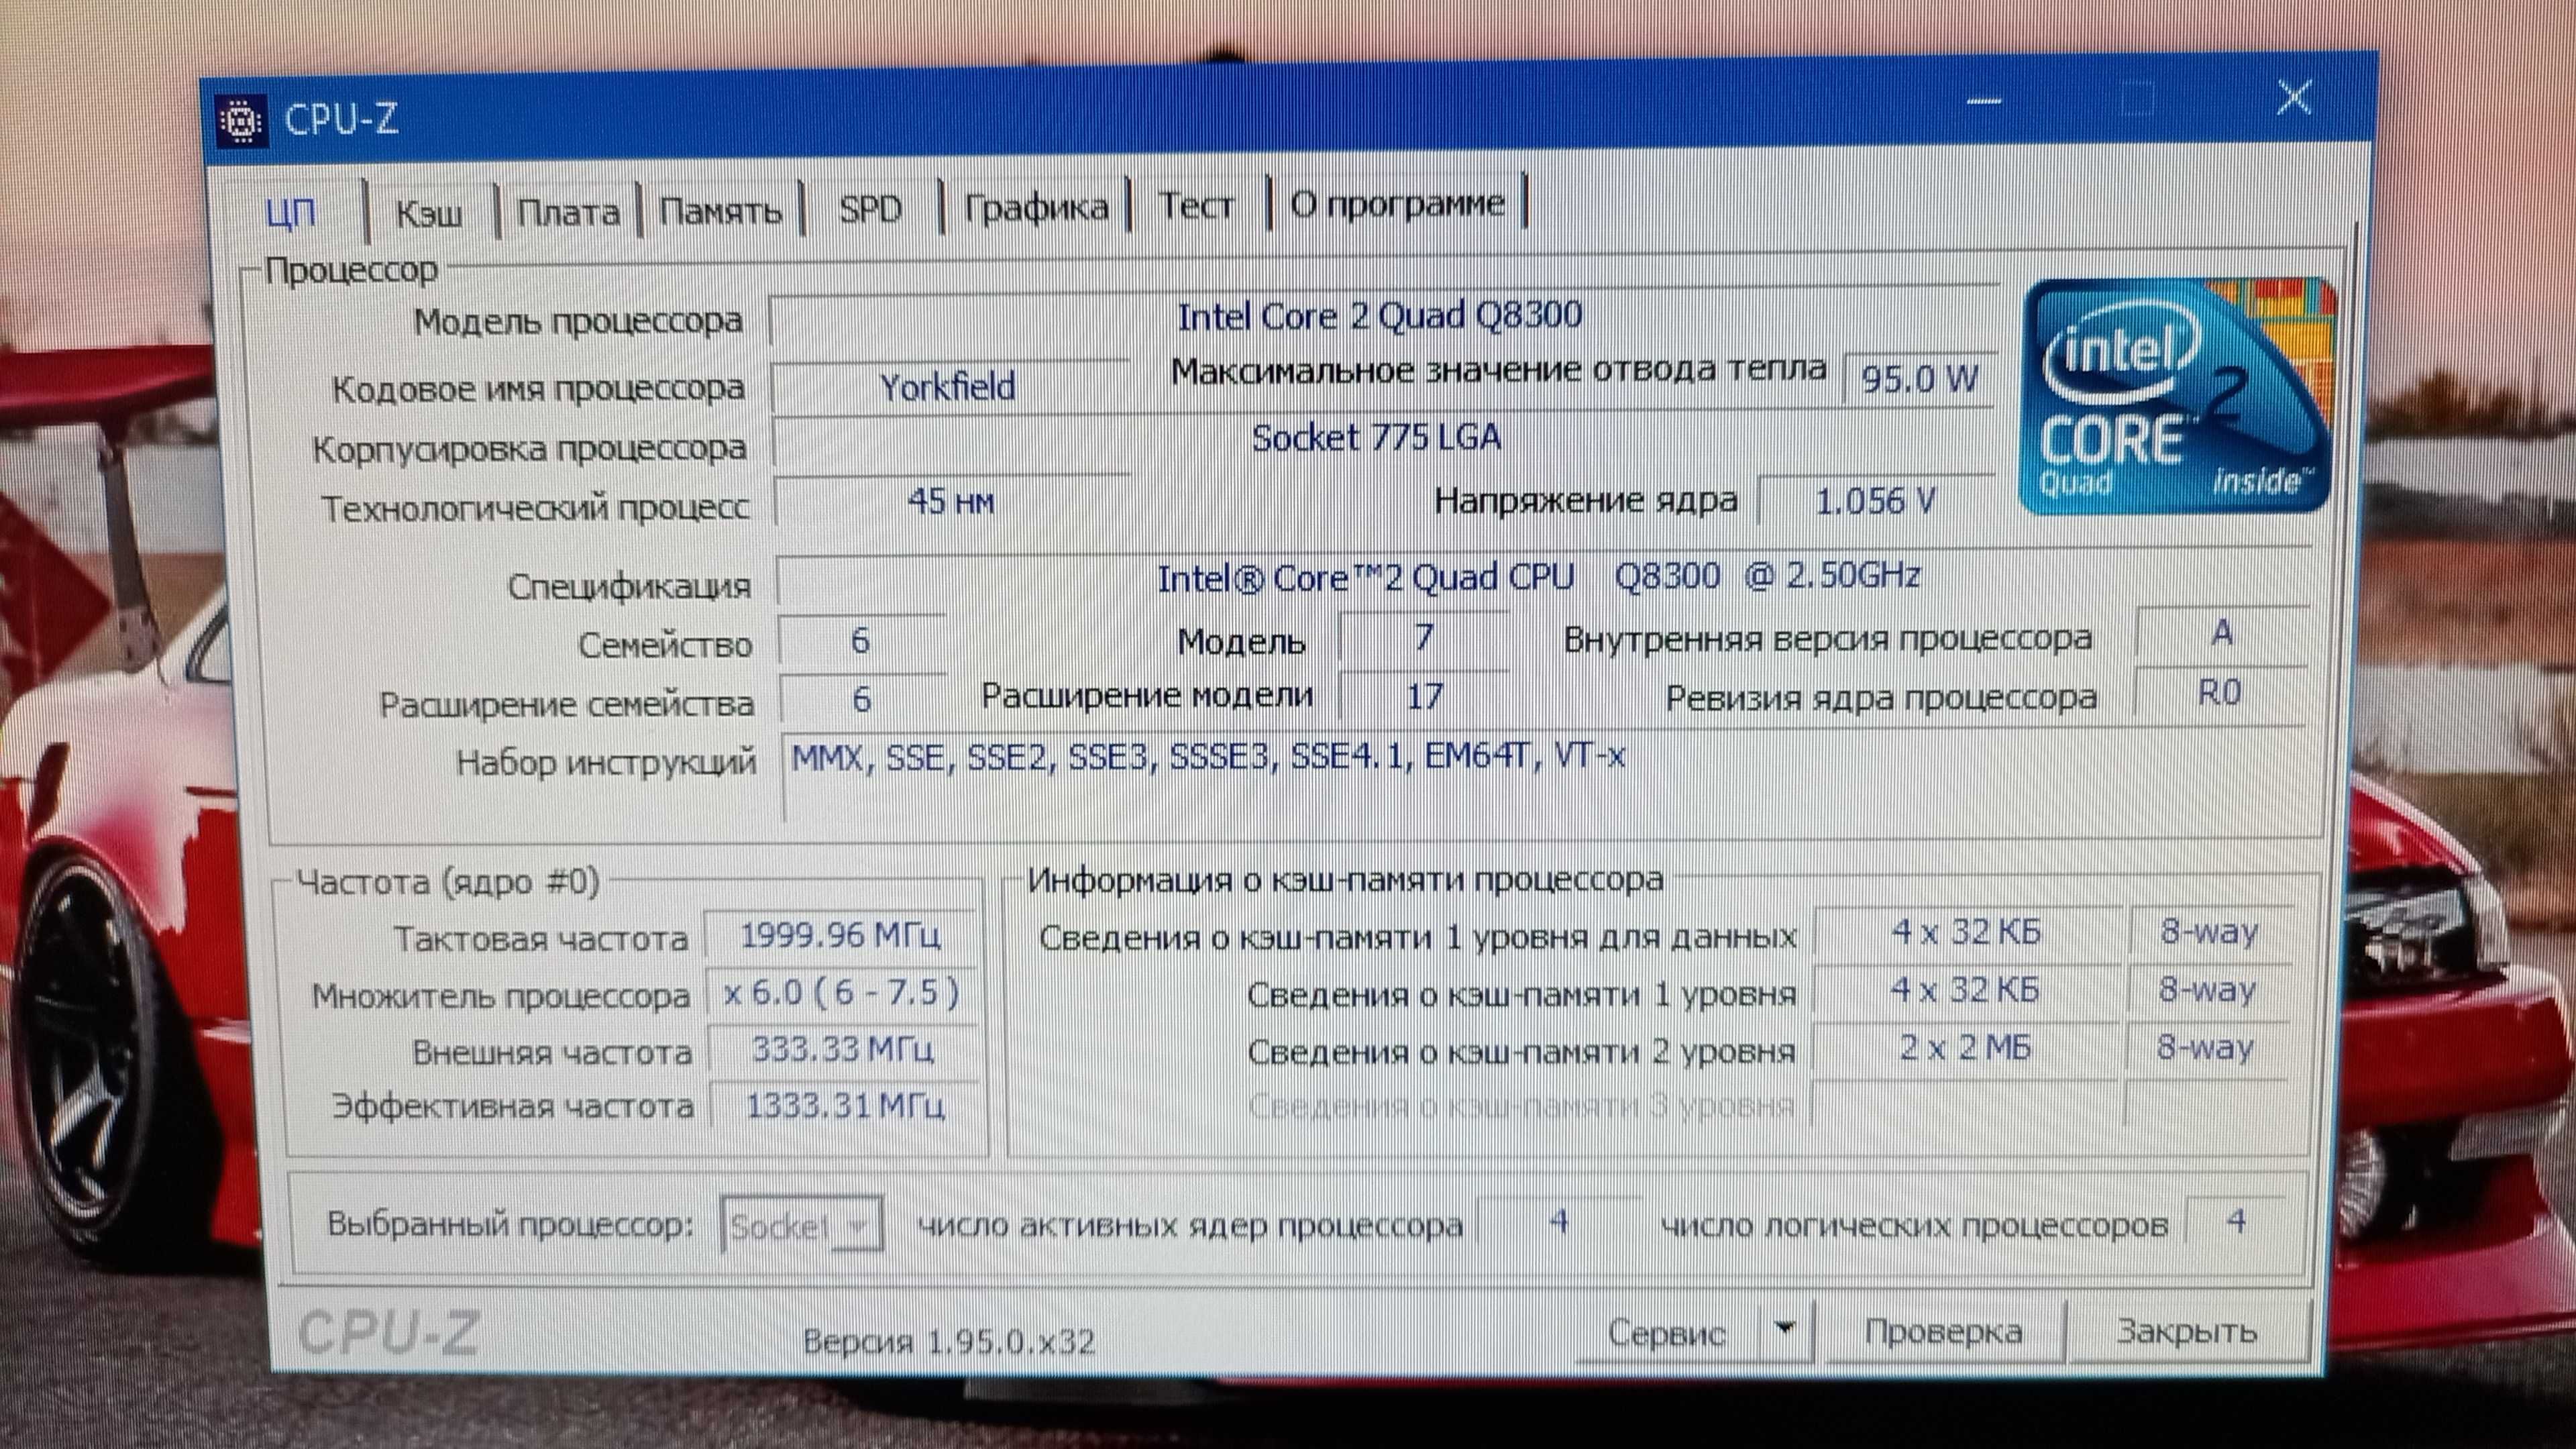Minimize the CPU-Z window
The width and height of the screenshot is (2576, 1449).
point(1984,100)
